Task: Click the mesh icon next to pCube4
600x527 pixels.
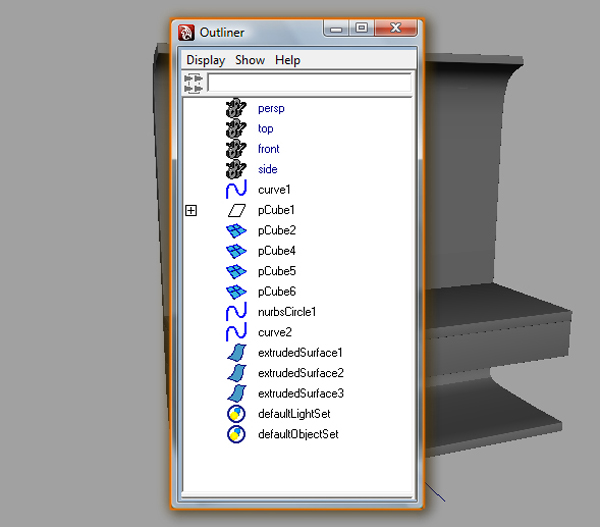Action: 236,251
